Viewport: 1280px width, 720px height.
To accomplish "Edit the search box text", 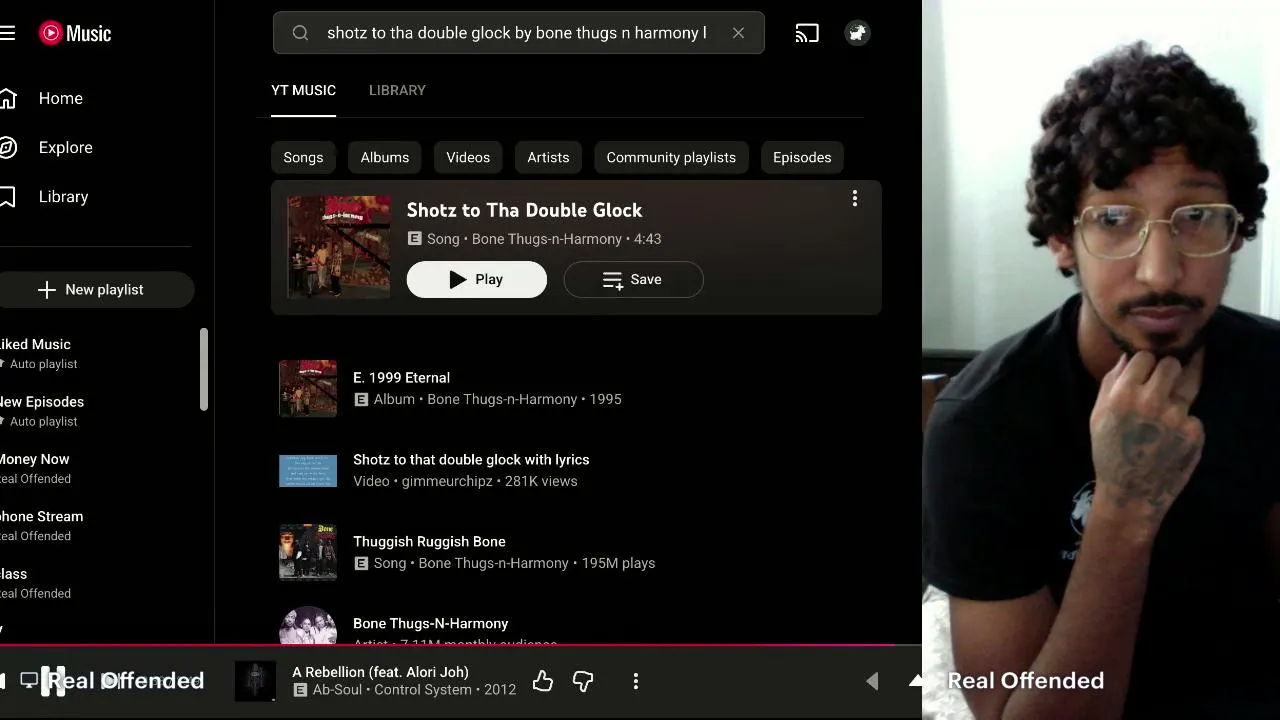I will point(516,33).
